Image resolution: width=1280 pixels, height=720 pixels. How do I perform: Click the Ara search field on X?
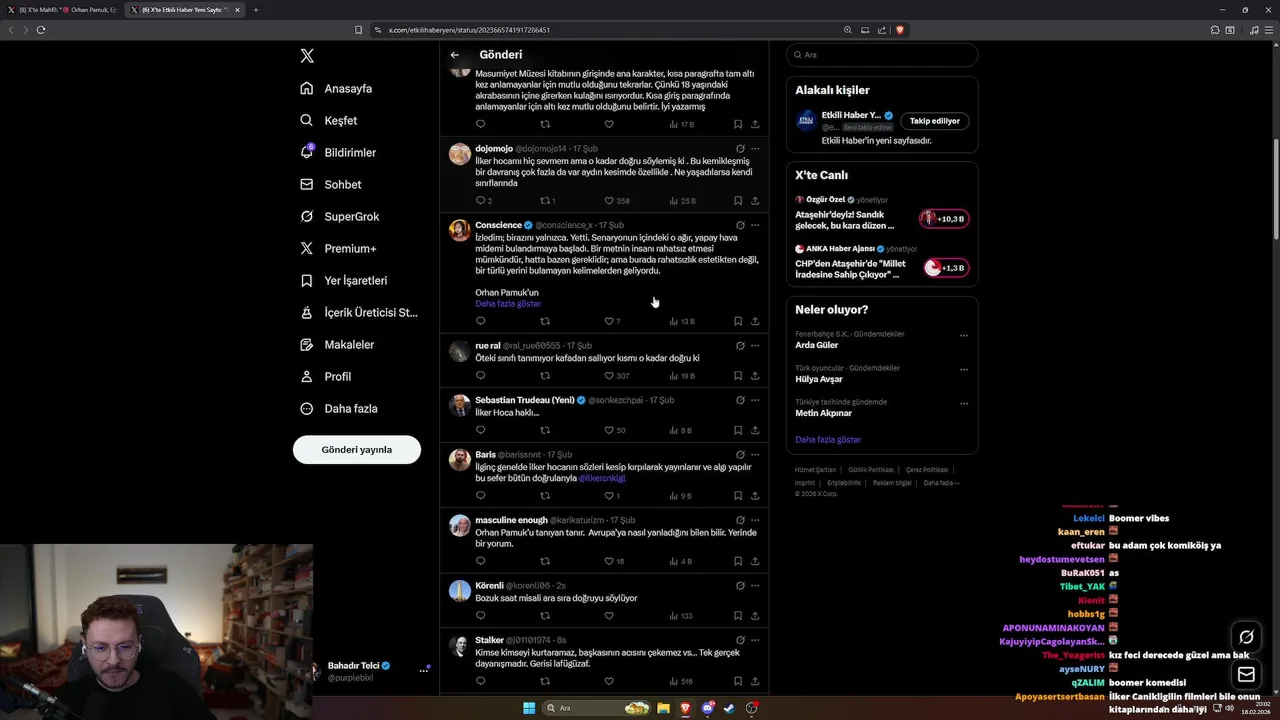[x=882, y=55]
